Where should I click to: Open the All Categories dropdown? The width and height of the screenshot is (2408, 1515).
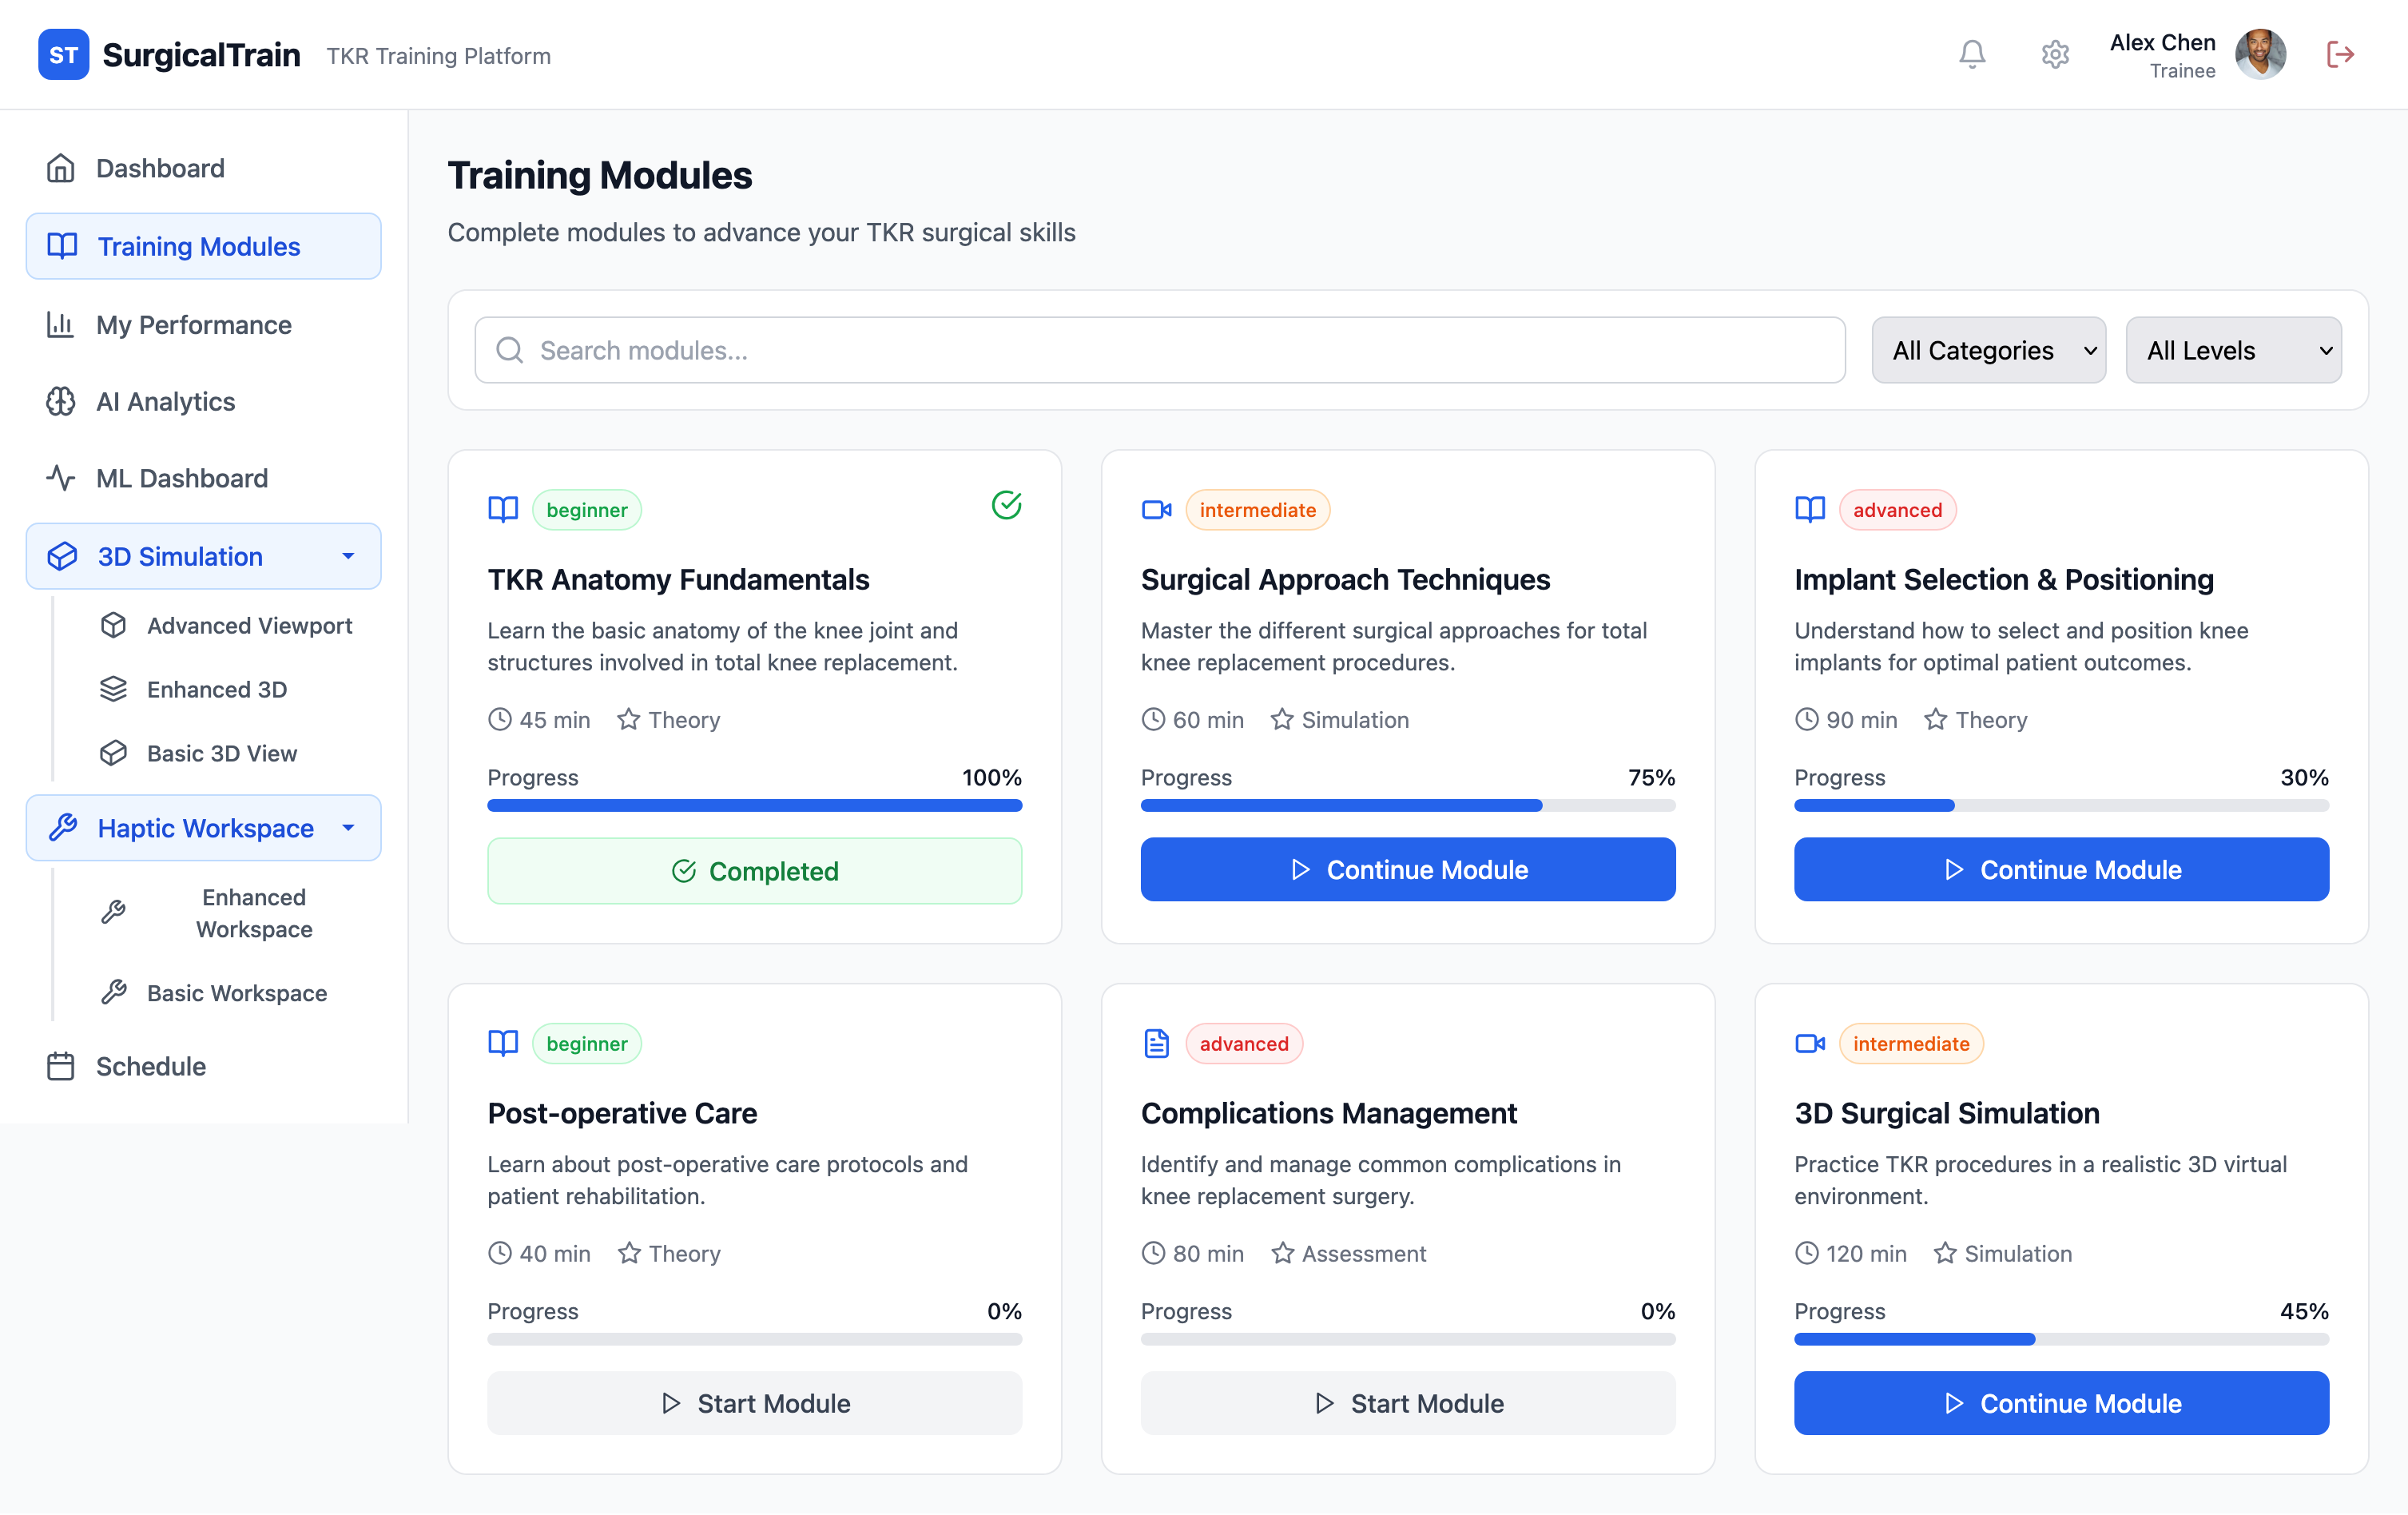[x=1988, y=350]
